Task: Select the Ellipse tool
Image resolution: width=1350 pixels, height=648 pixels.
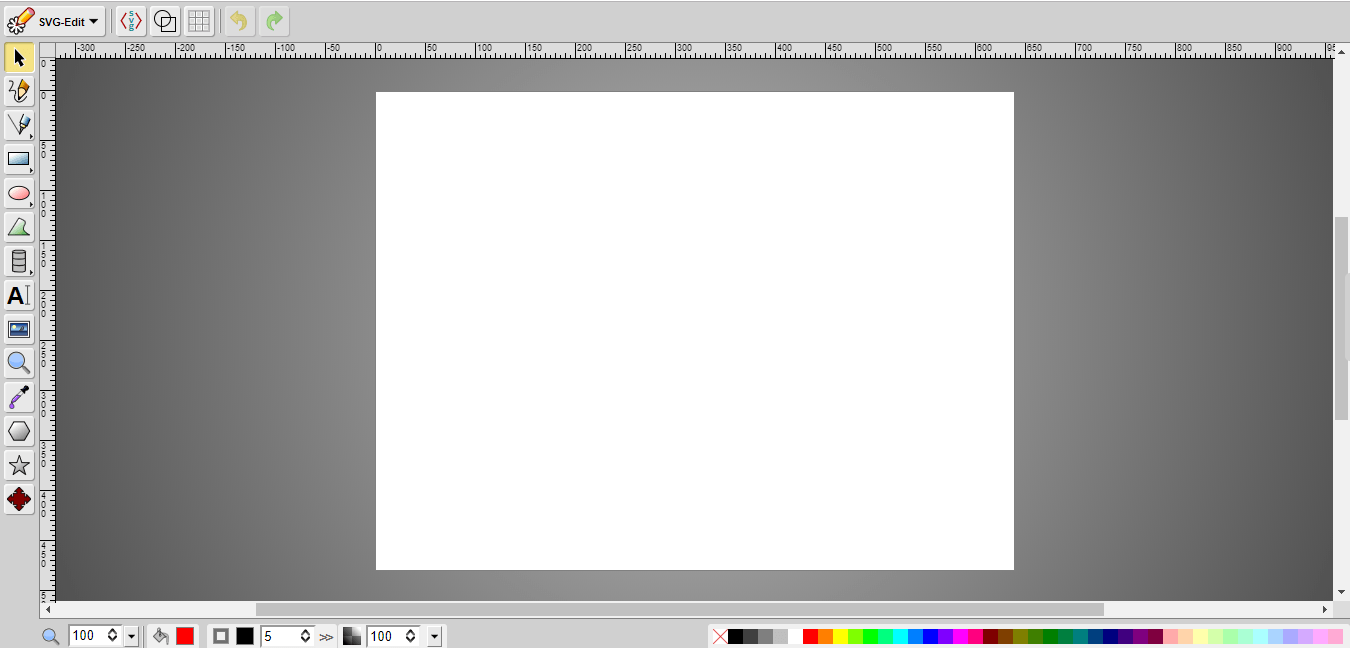Action: pos(19,193)
